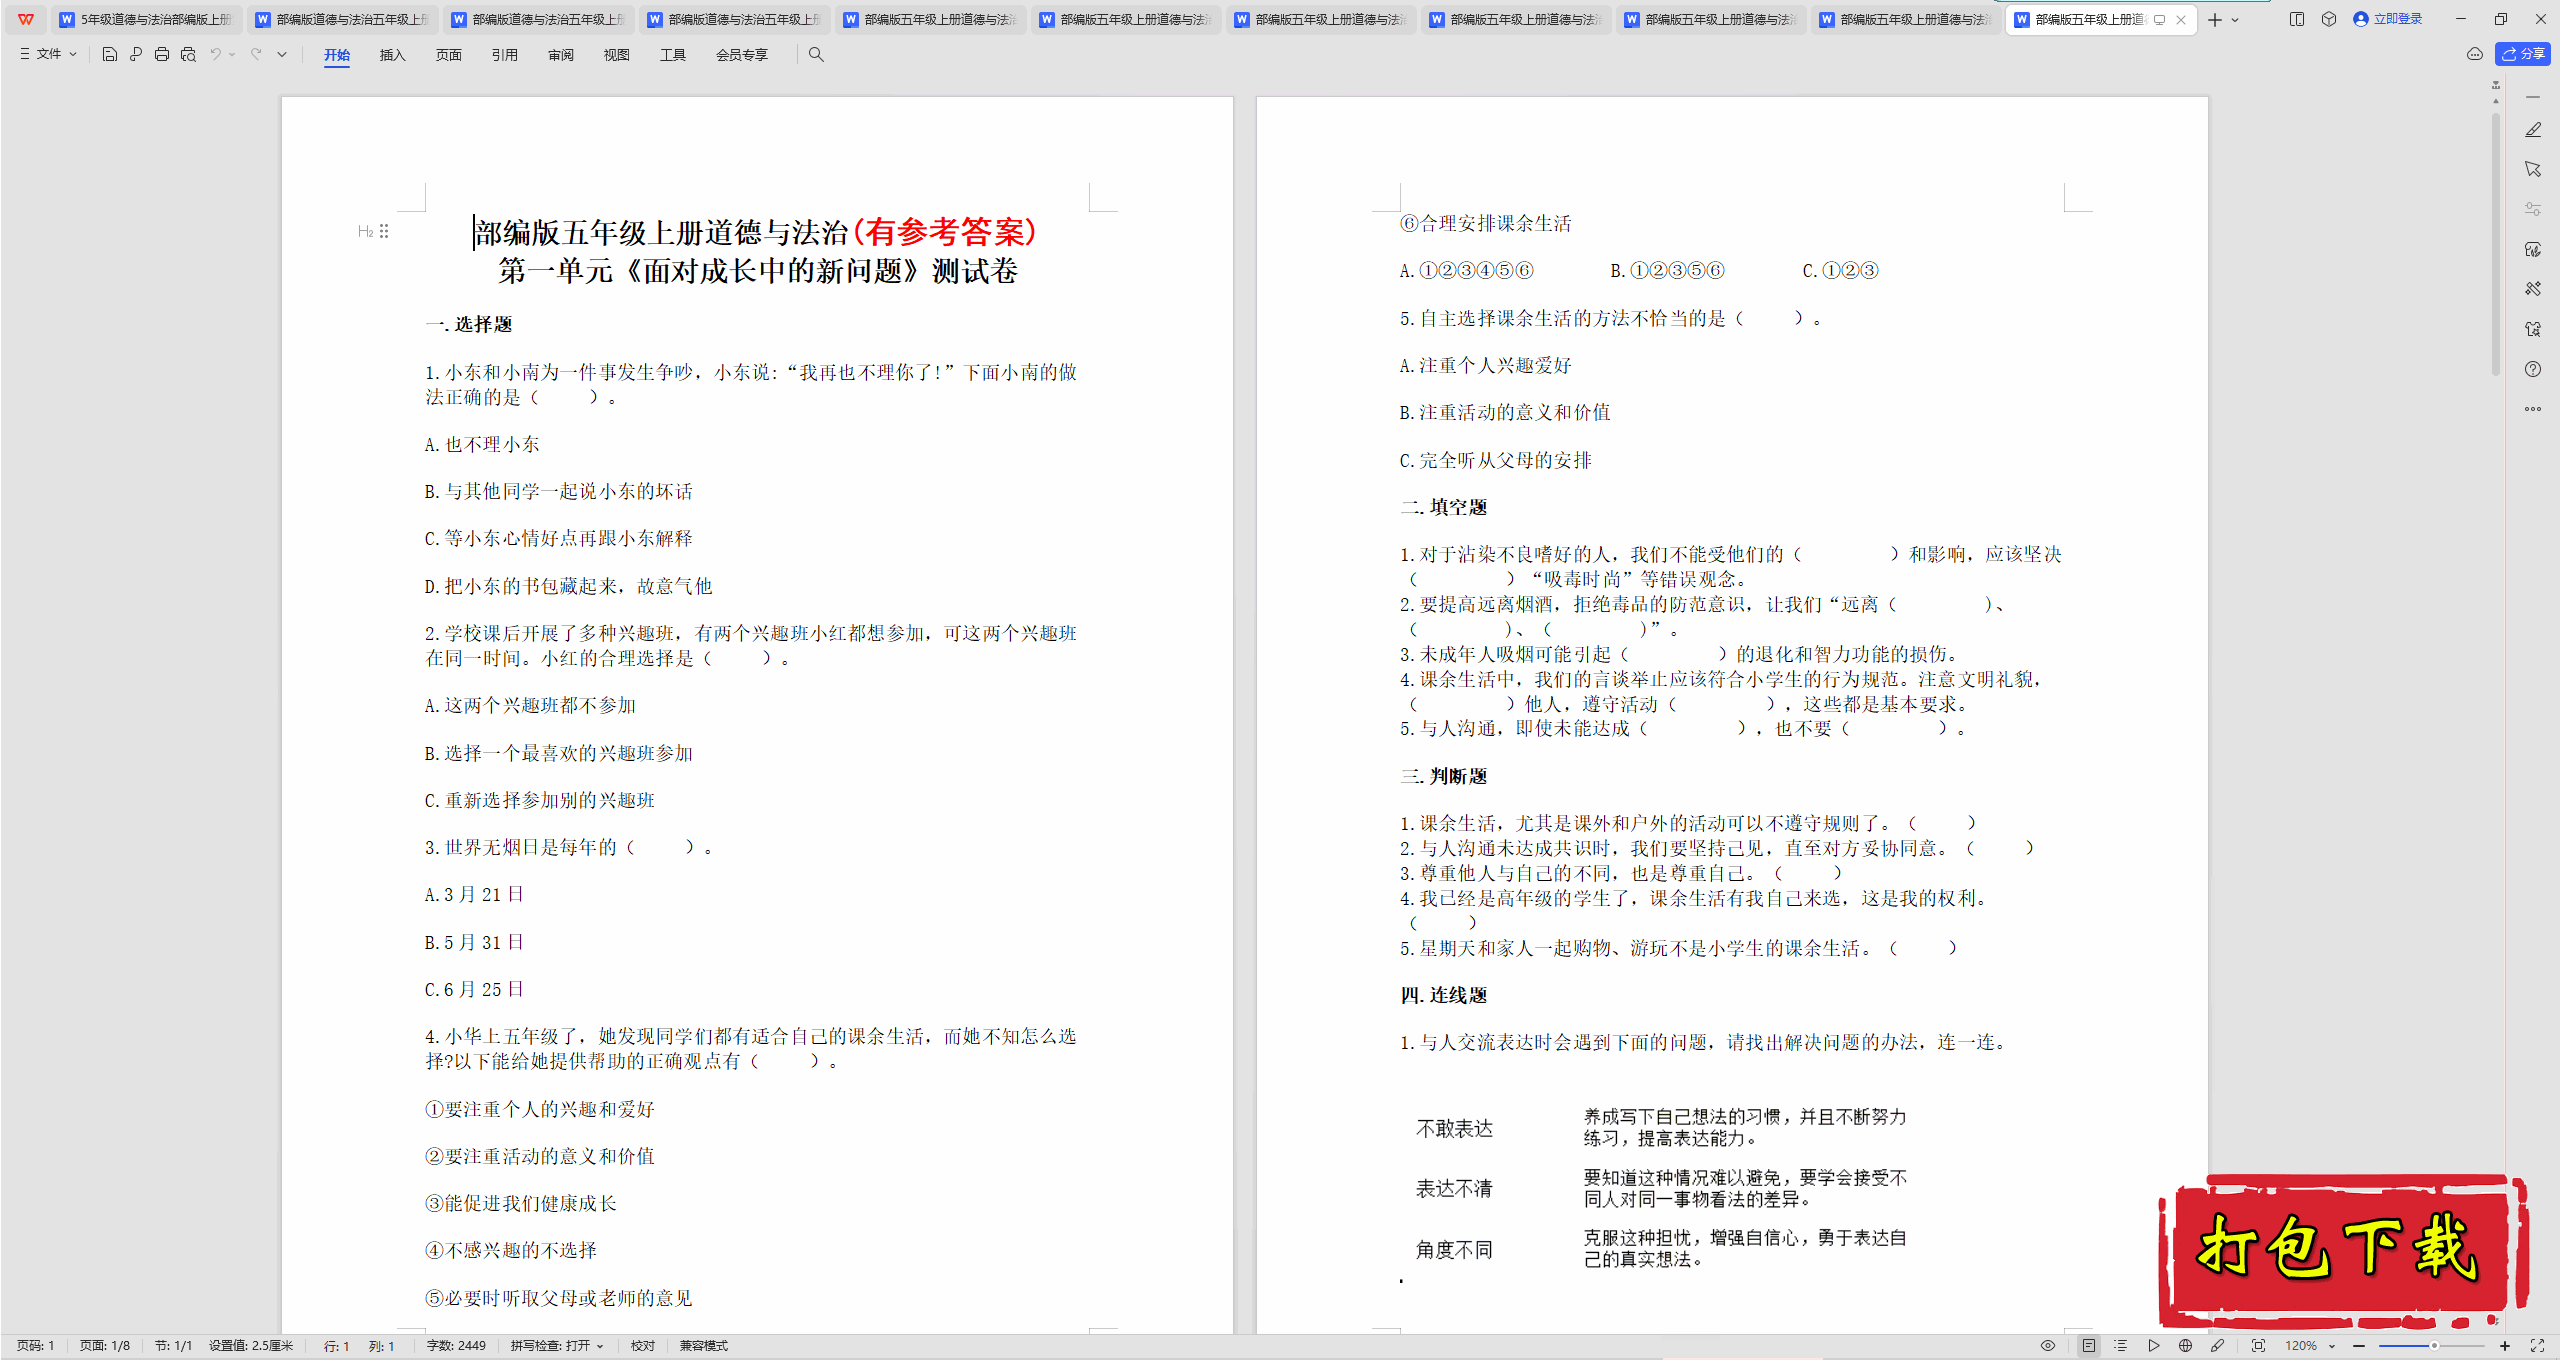This screenshot has width=2560, height=1360.
Task: Click the new tab plus button
Action: [2215, 20]
